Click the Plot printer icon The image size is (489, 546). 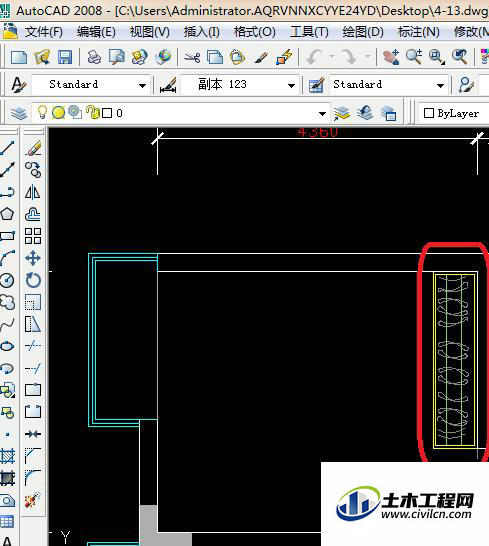click(x=94, y=57)
